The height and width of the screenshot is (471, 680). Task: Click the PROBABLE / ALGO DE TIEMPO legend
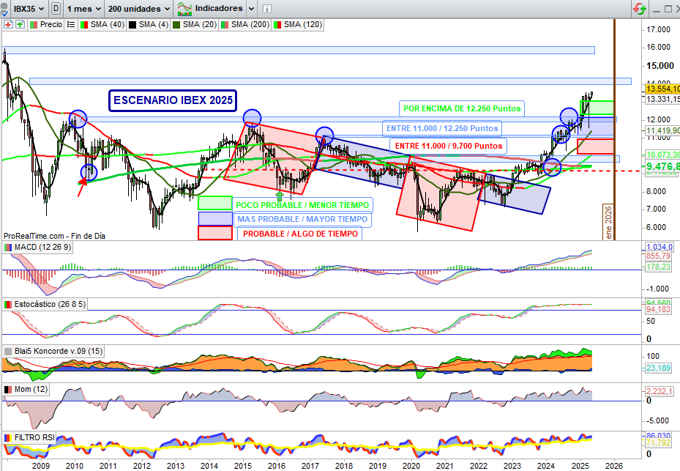pyautogui.click(x=300, y=234)
